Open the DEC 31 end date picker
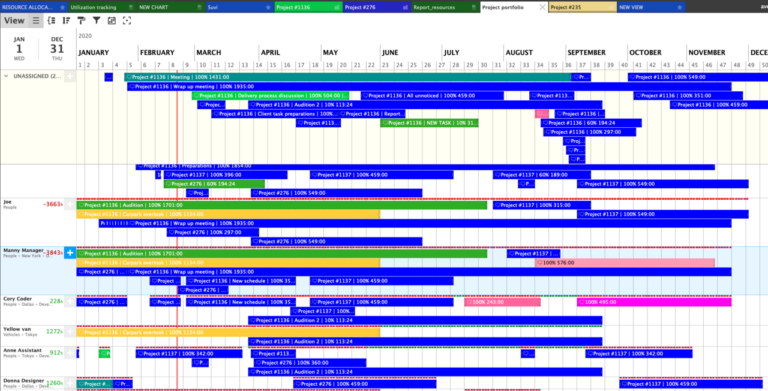The height and width of the screenshot is (391, 768). click(x=57, y=48)
